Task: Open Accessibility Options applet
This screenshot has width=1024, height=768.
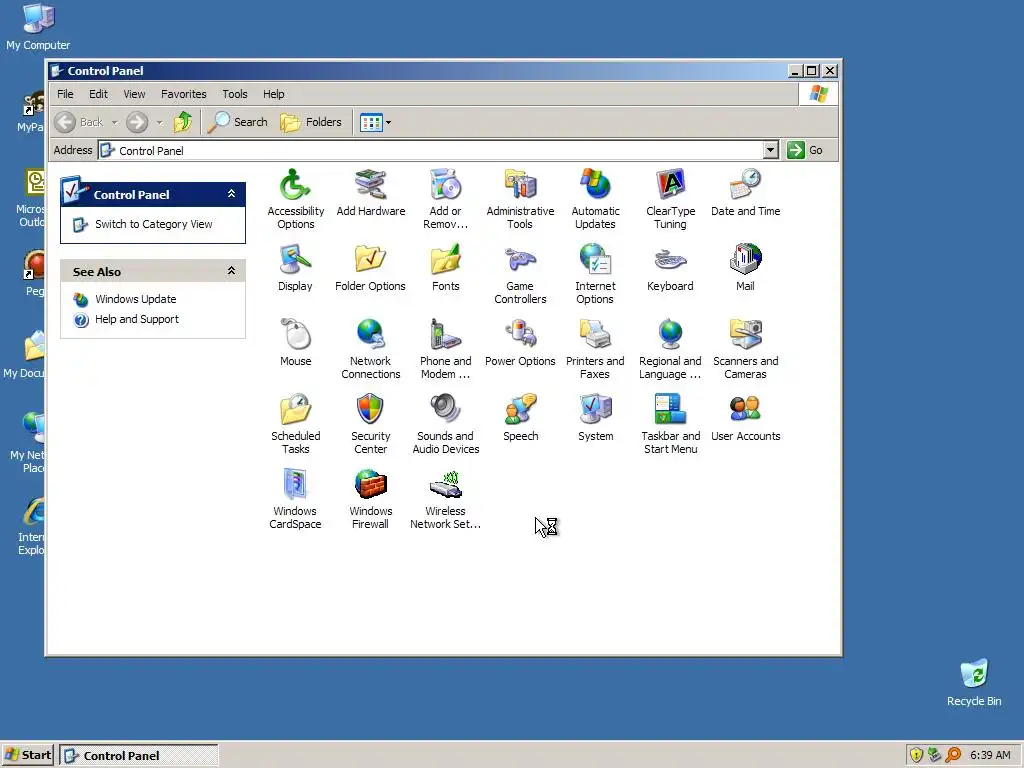Action: pos(295,185)
